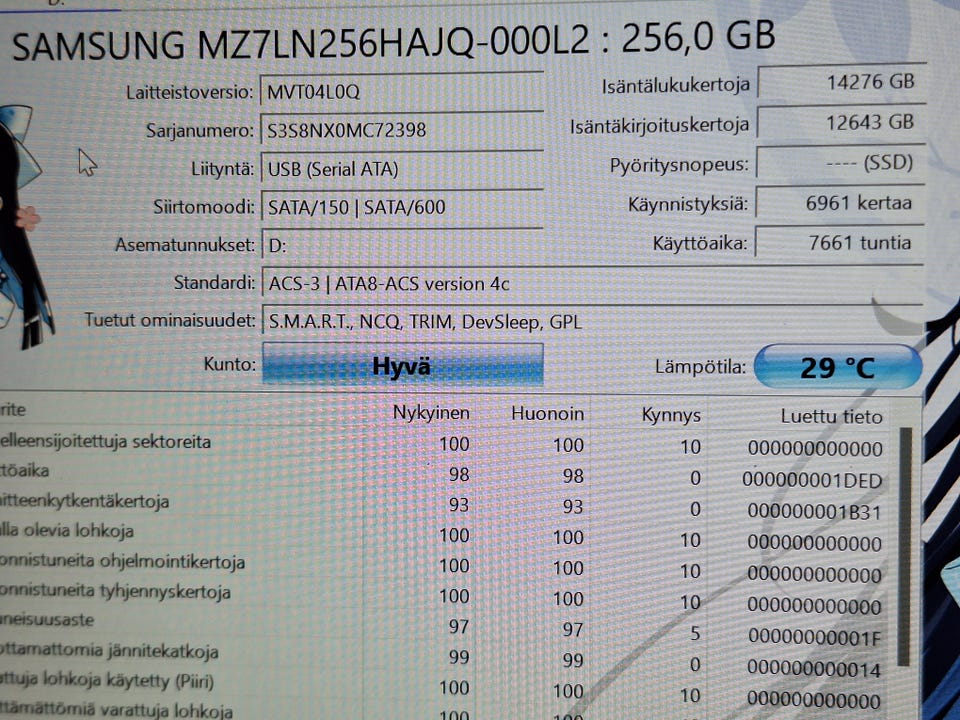
Task: Click the power on hours 7661 tuntia
Action: pos(840,242)
